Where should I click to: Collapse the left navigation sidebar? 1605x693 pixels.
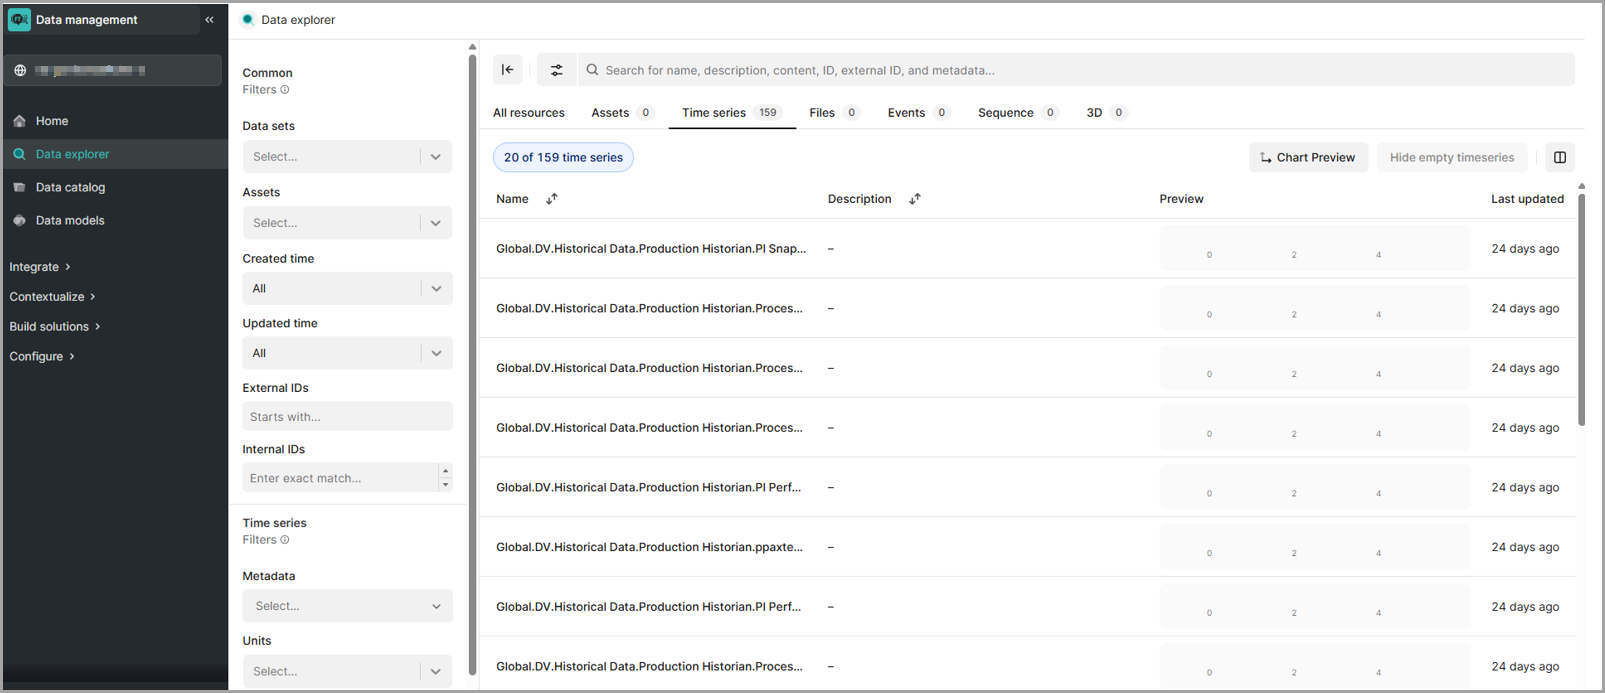tap(209, 20)
